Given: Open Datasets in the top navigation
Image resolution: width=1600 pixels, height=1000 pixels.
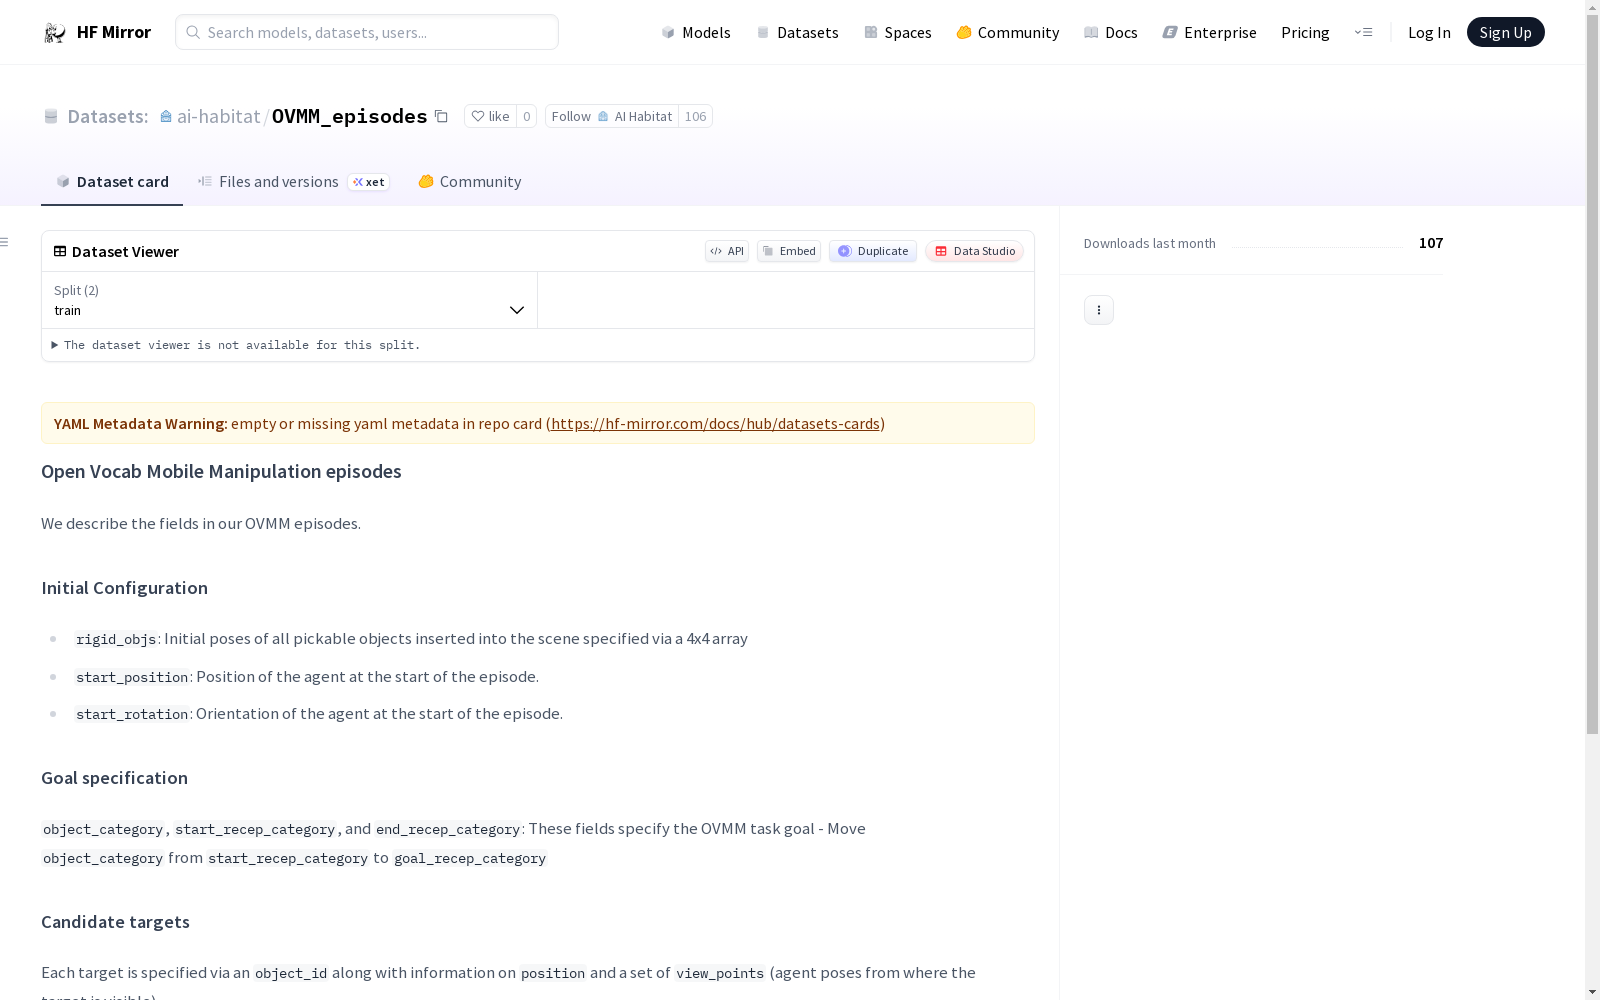Looking at the screenshot, I should 797,32.
